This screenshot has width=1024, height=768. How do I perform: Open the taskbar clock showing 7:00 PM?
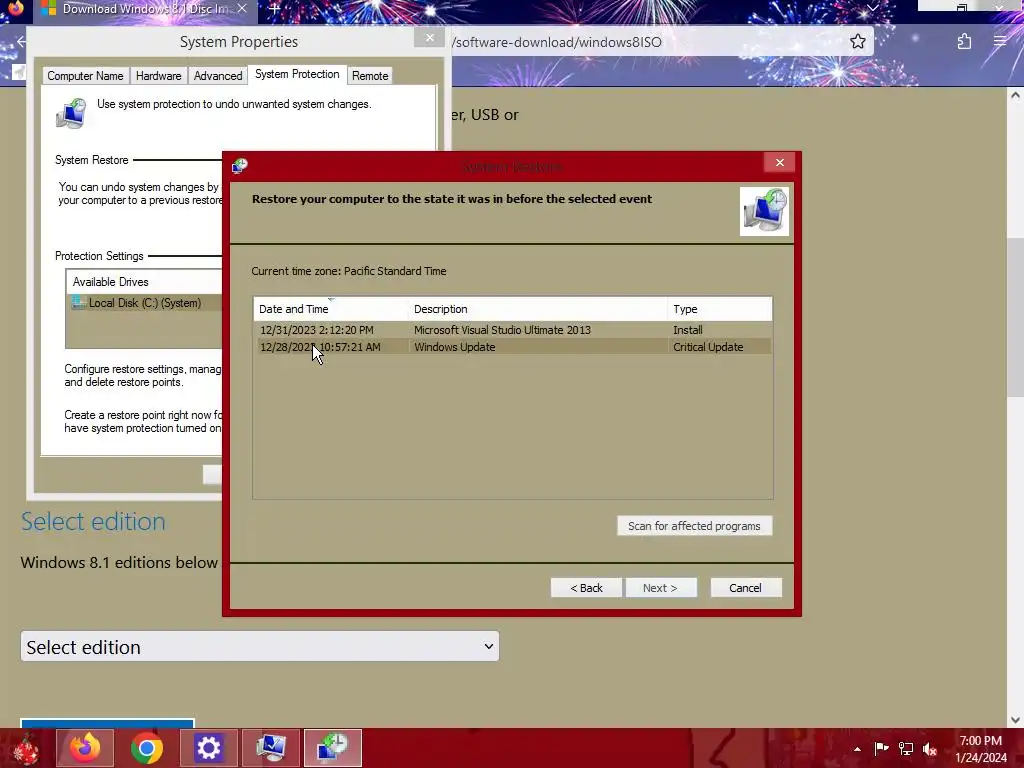pyautogui.click(x=981, y=749)
